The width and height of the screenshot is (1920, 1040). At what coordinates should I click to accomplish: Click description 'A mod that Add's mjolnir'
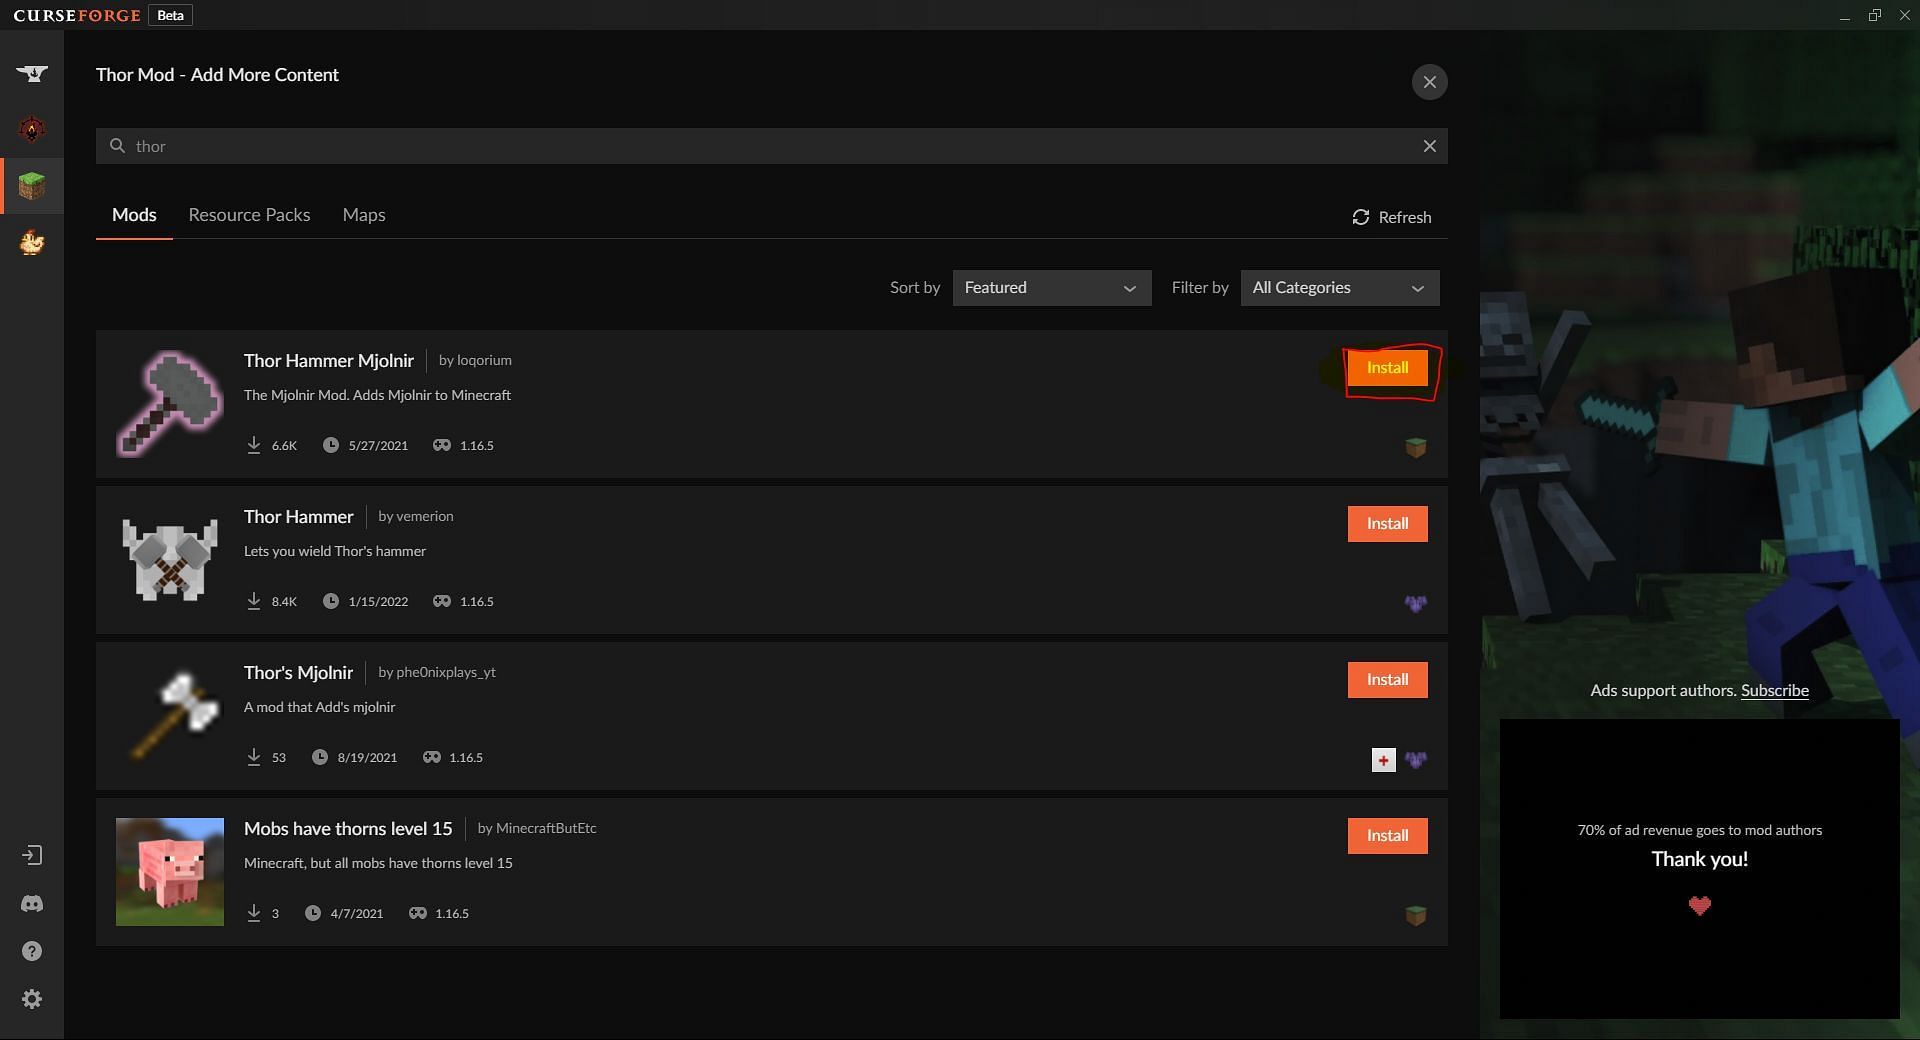[320, 707]
